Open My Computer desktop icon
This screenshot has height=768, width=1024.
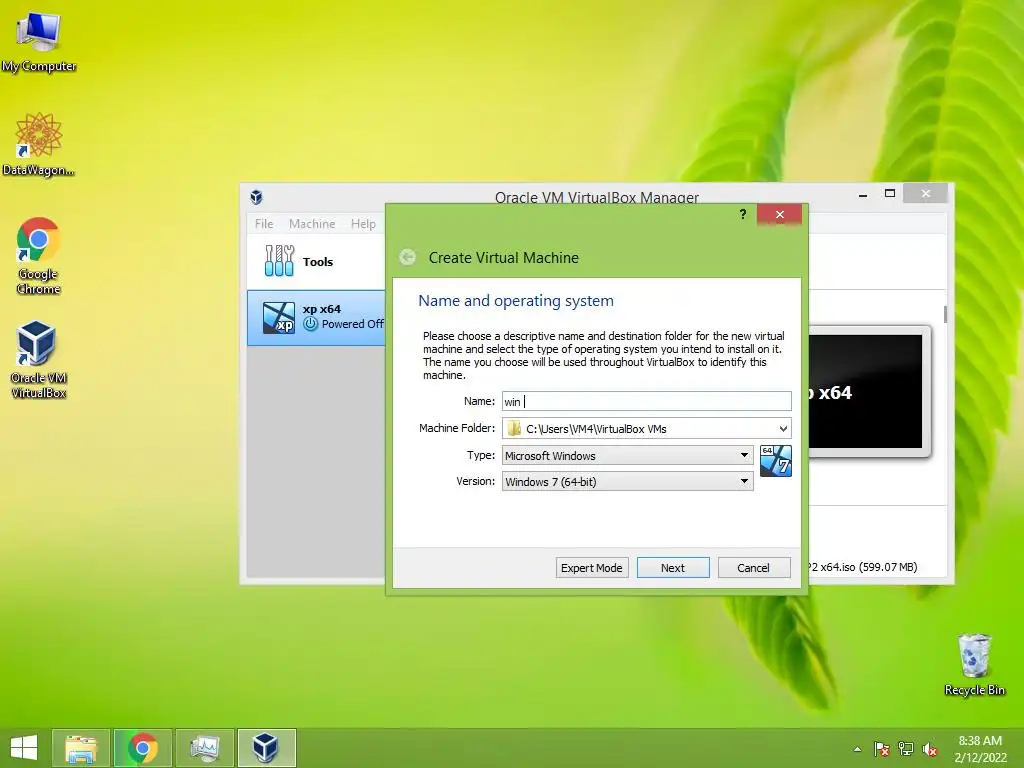click(x=39, y=41)
